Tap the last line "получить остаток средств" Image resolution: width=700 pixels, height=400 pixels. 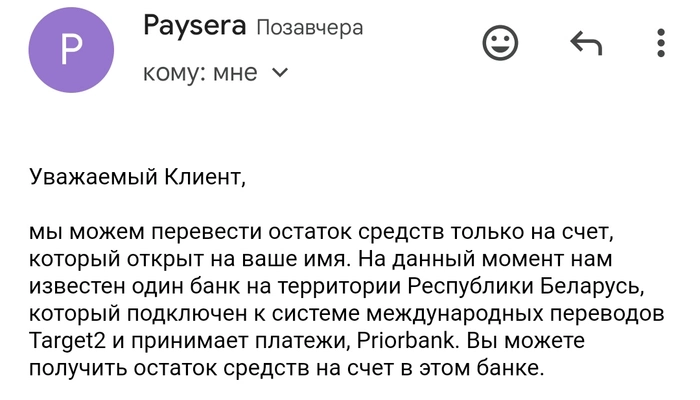point(287,368)
